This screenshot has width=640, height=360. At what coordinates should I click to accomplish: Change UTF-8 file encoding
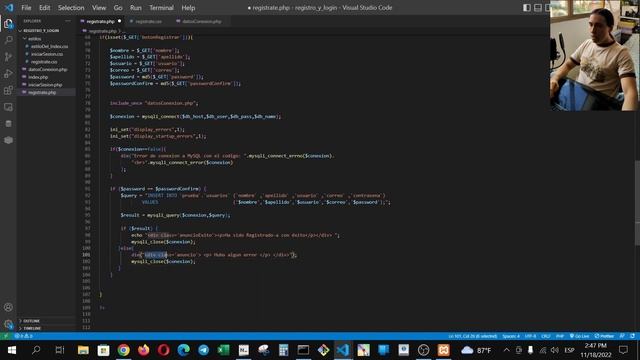coord(531,336)
